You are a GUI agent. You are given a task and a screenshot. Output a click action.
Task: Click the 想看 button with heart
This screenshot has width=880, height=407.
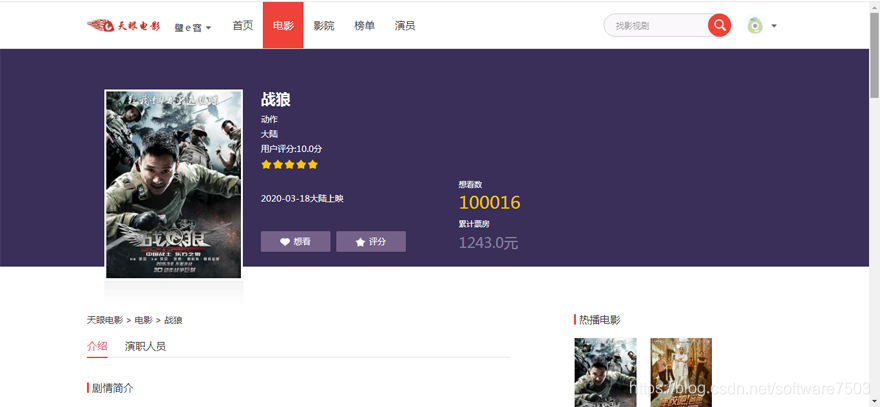(296, 241)
